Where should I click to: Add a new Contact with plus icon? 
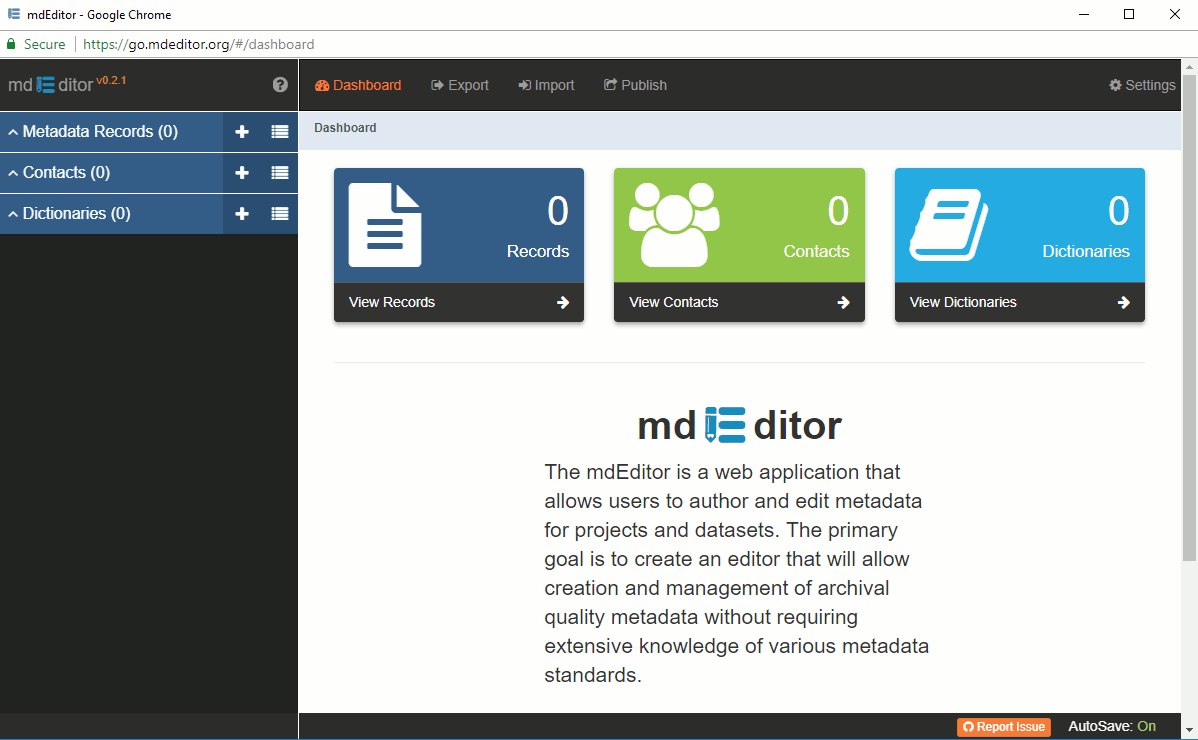(242, 173)
